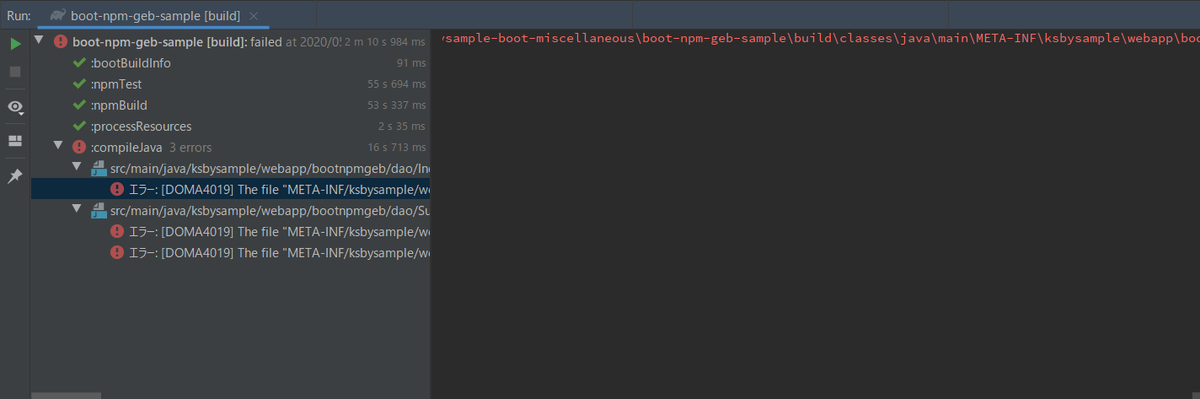
Task: Click the 55 s 694 ms duration
Action: tap(396, 84)
